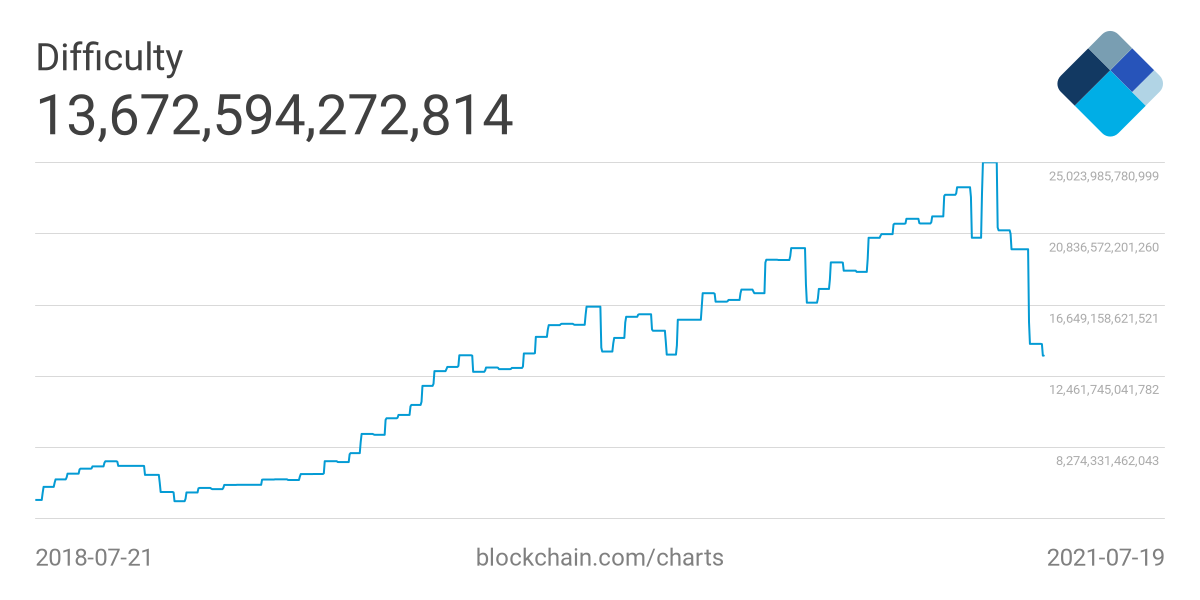Click the chart line's leftmost starting point
The width and height of the screenshot is (1200, 600).
coord(37,499)
